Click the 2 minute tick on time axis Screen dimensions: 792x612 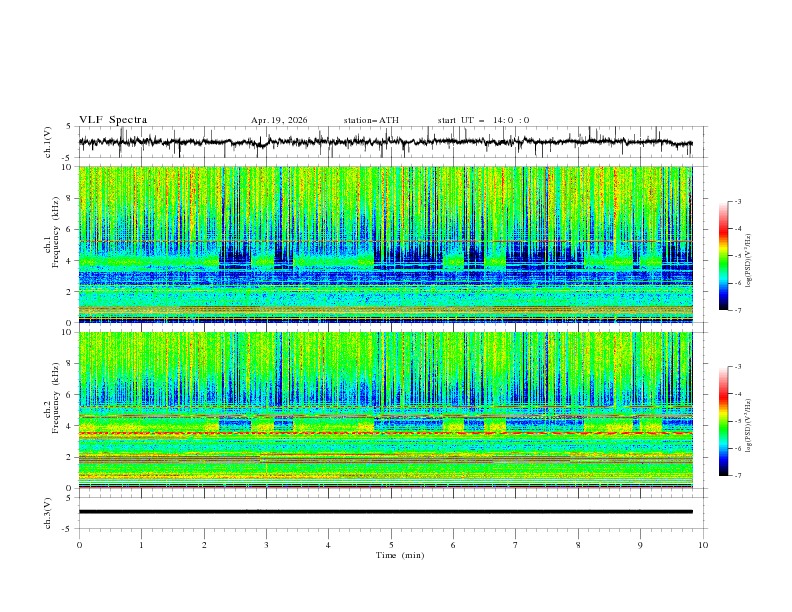tap(204, 545)
